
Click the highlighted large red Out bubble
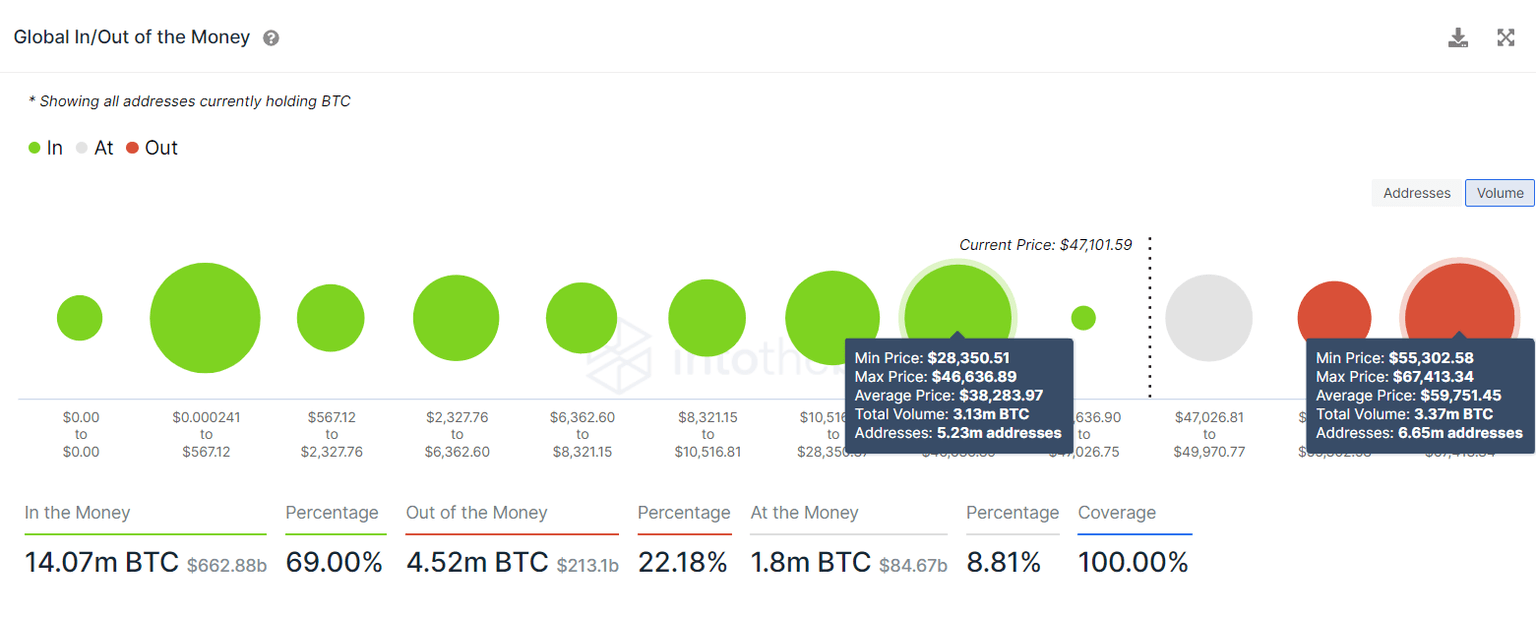point(1459,303)
